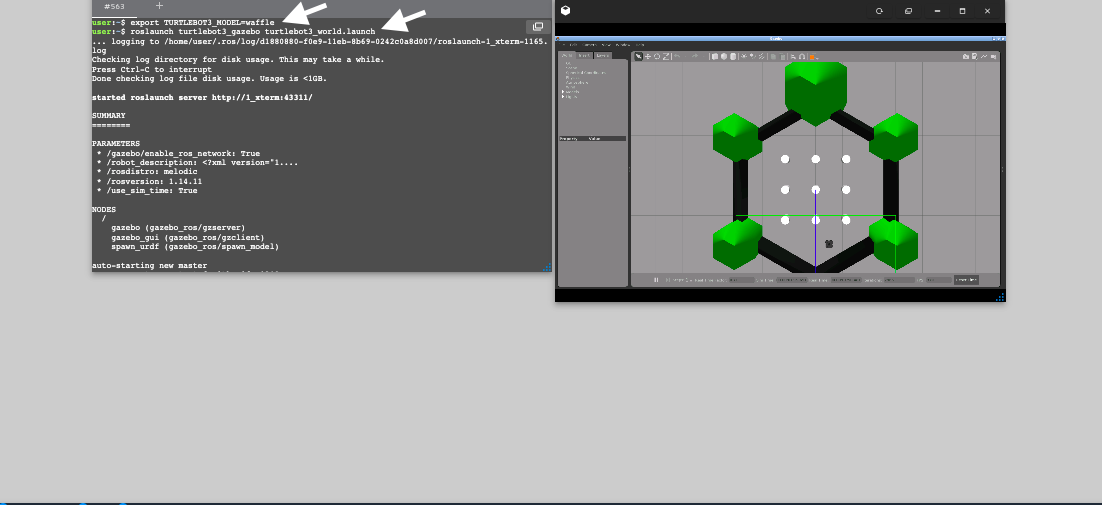Insert a sphere shape from Gazebo toolbar
1102x505 pixels.
[724, 57]
